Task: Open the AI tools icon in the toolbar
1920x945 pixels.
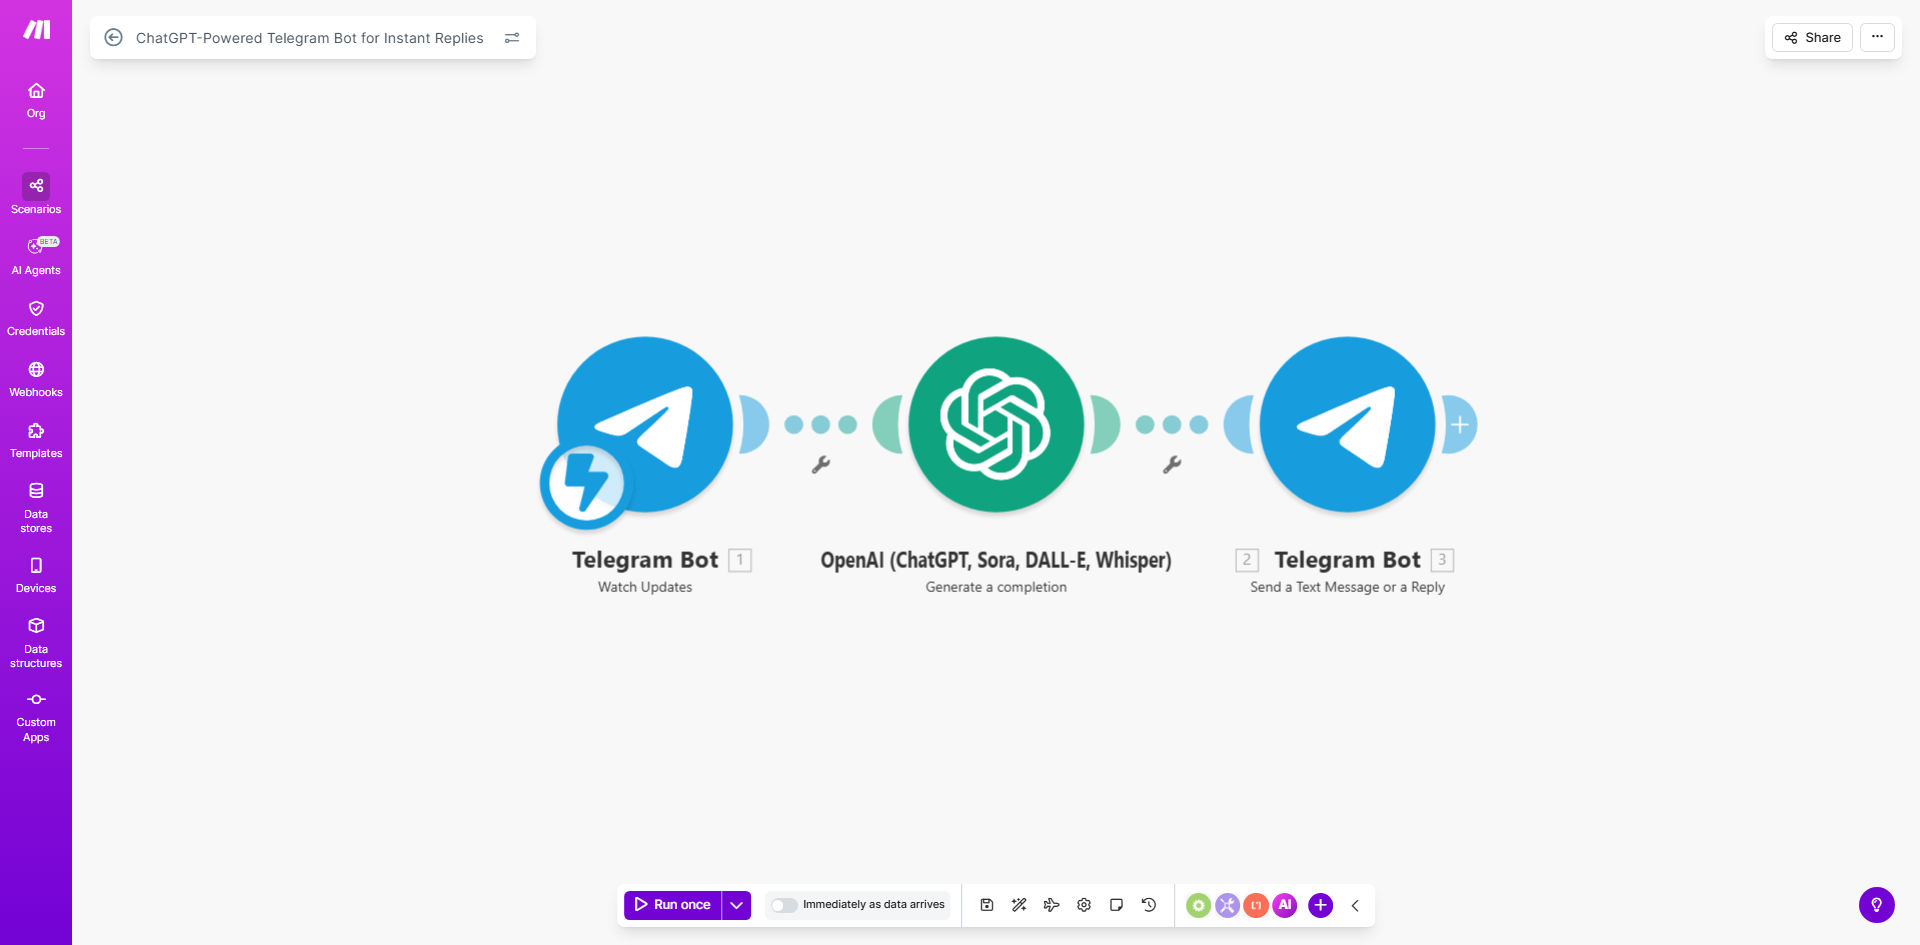Action: click(x=1285, y=905)
